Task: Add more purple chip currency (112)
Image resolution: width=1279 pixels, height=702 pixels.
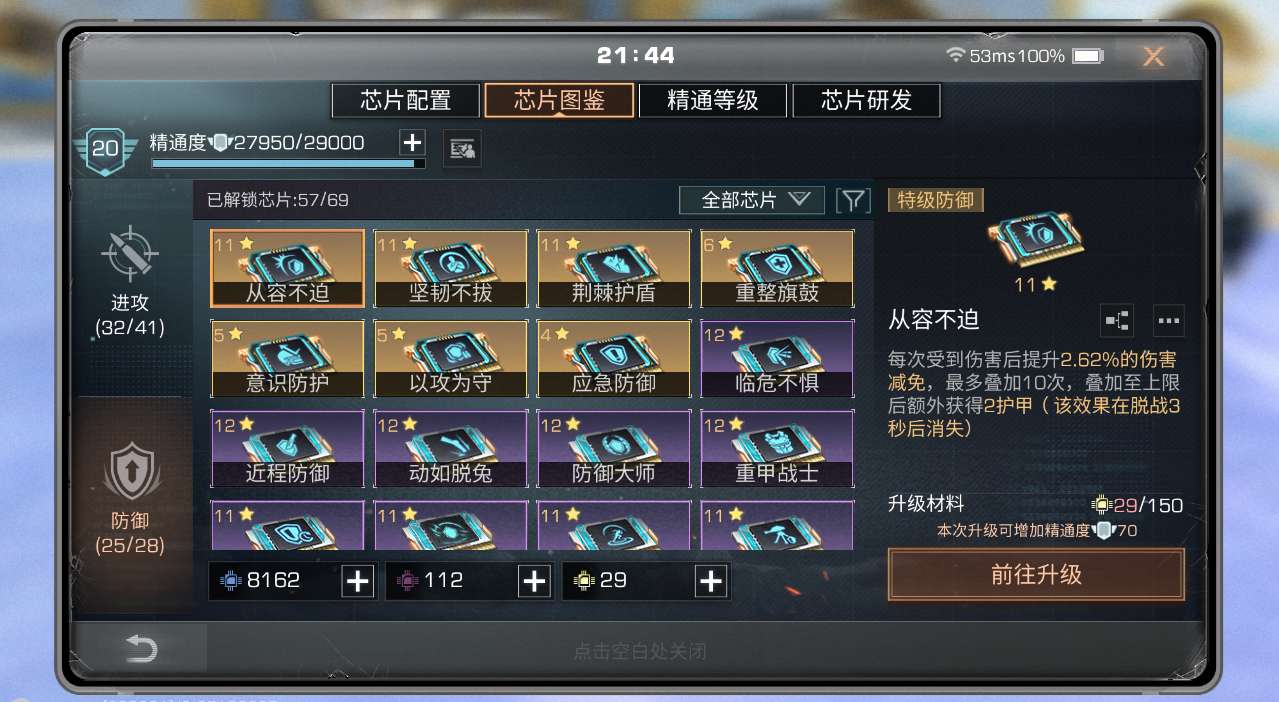Action: pos(534,580)
